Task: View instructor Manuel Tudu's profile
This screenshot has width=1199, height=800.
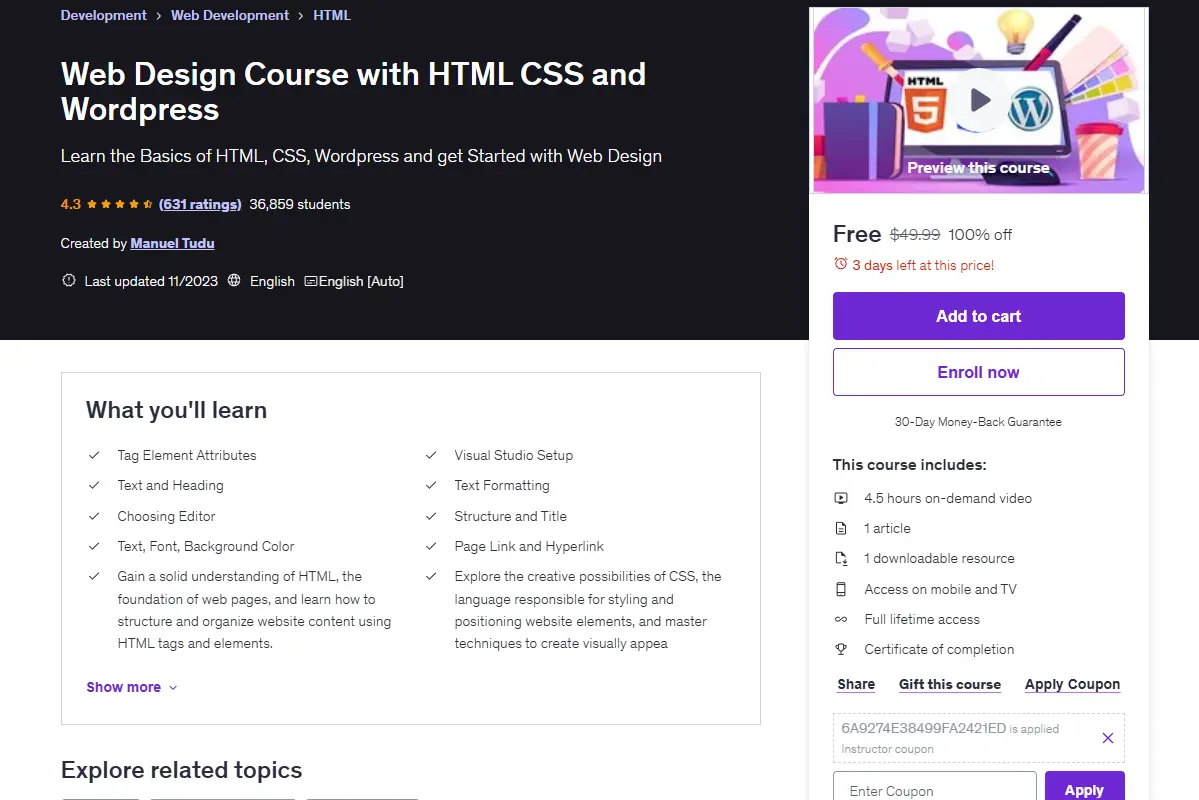Action: (172, 243)
